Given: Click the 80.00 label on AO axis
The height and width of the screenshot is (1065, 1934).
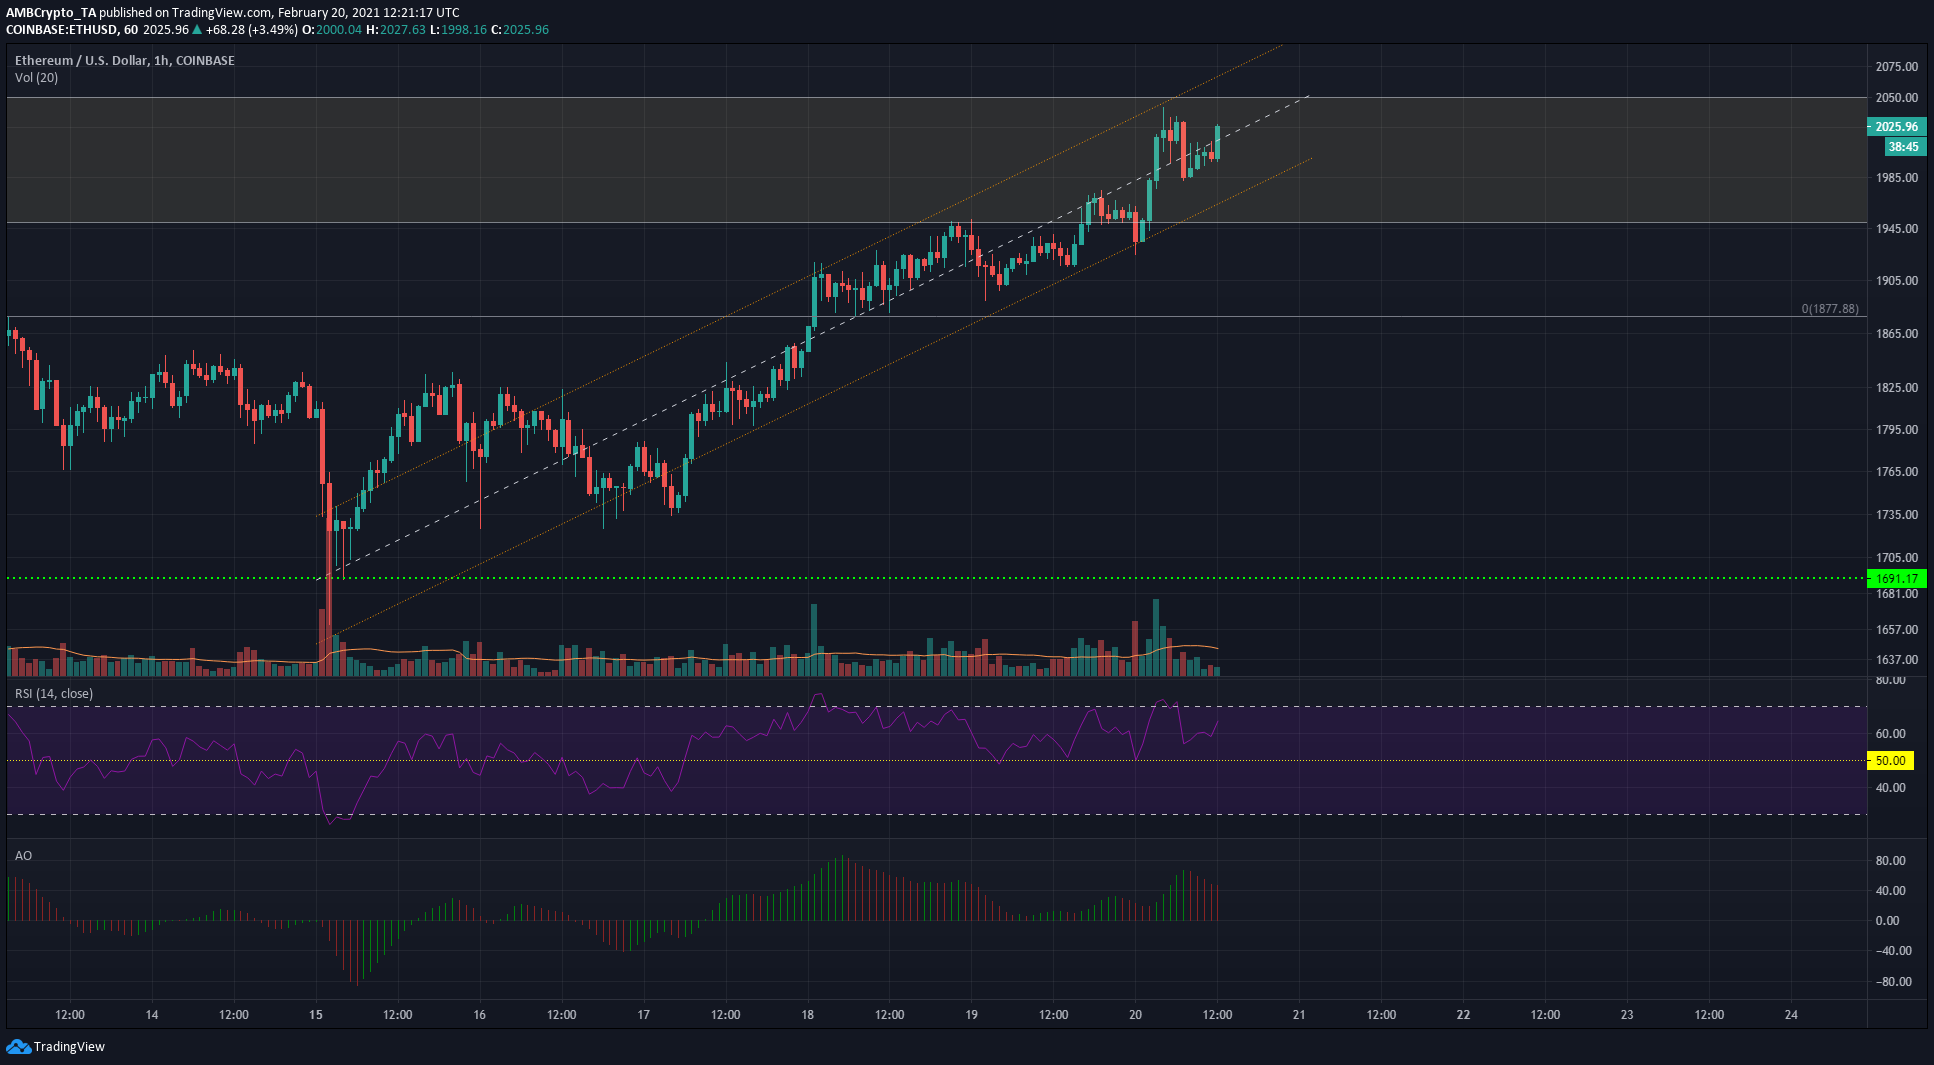Looking at the screenshot, I should click(x=1890, y=861).
